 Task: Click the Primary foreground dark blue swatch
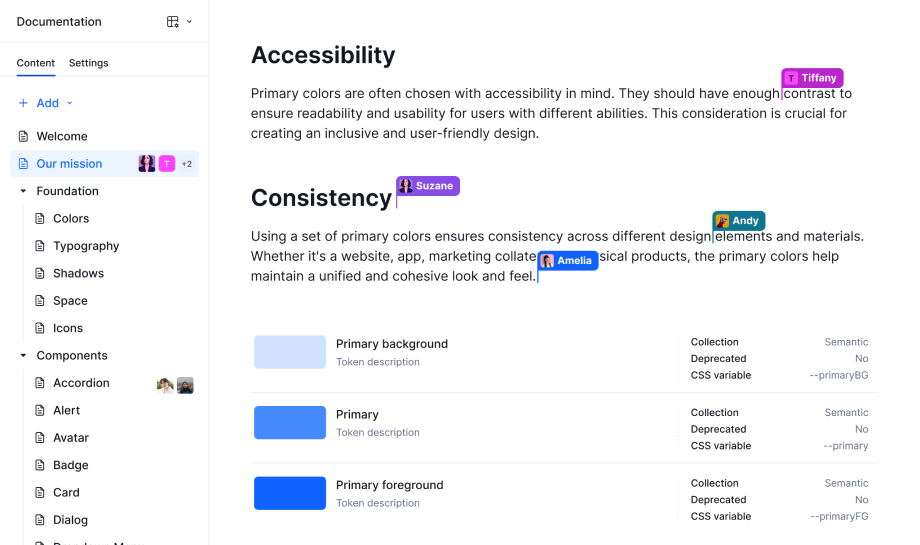pos(290,493)
